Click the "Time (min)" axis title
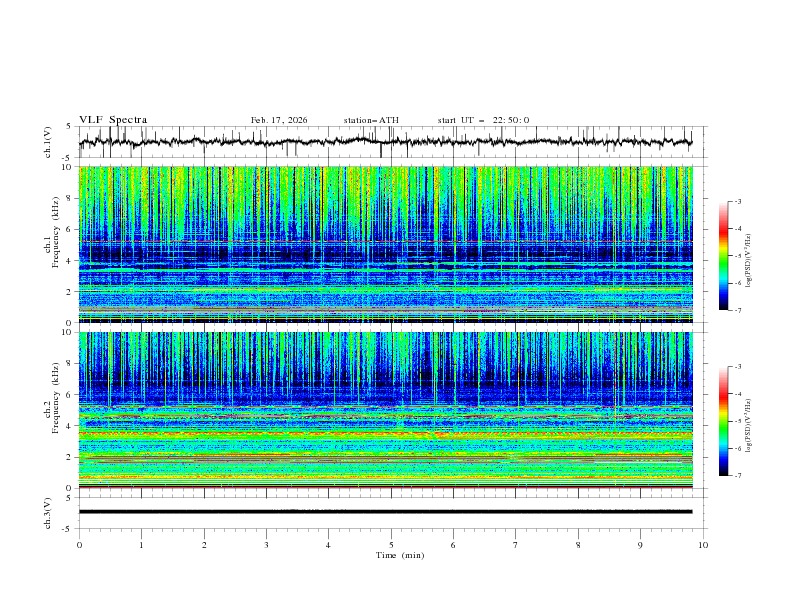 [400, 555]
